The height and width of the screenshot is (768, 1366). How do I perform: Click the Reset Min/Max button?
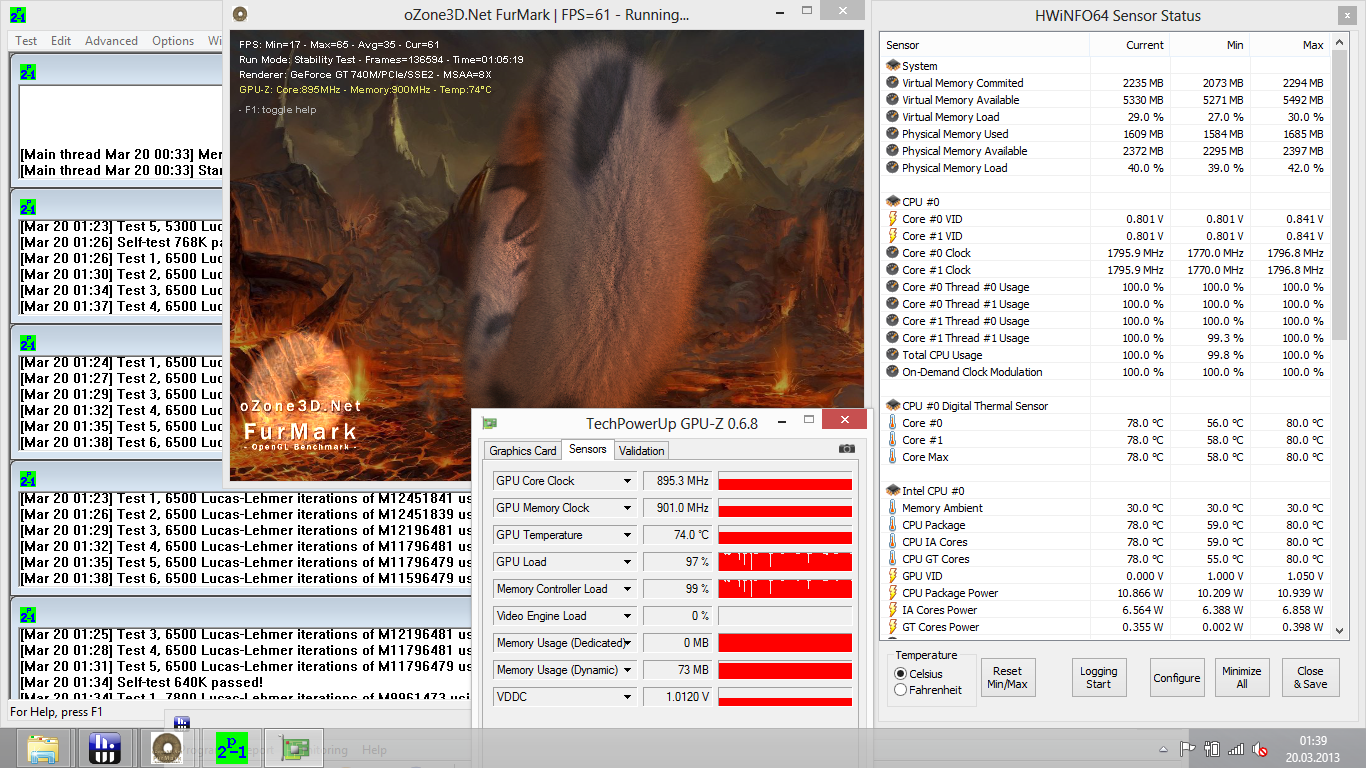coord(1007,678)
